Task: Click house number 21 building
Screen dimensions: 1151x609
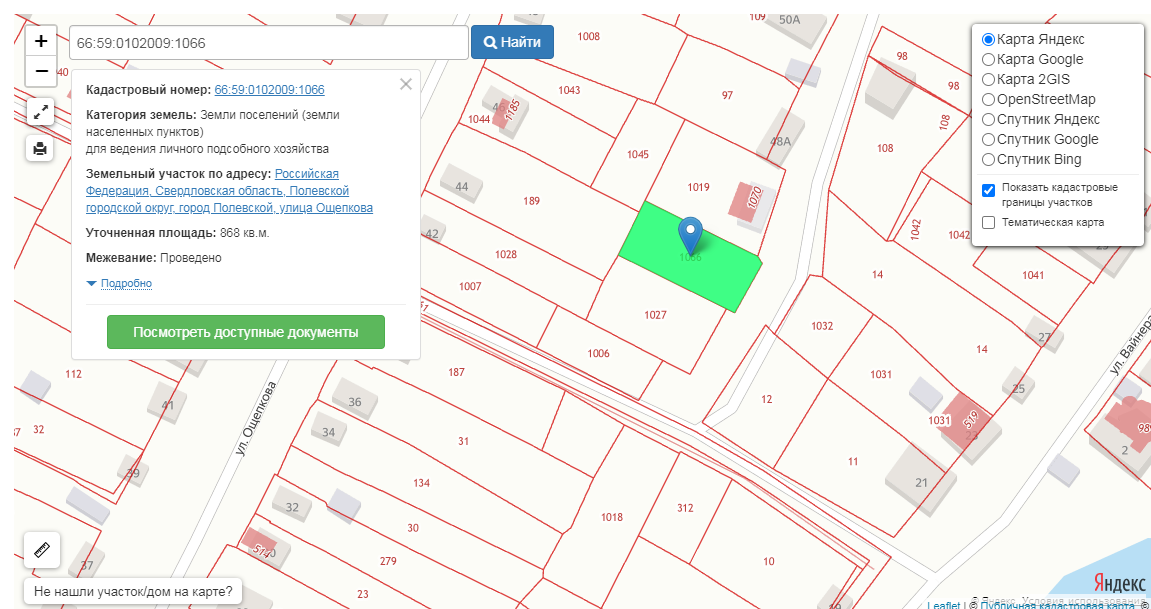Action: 921,482
